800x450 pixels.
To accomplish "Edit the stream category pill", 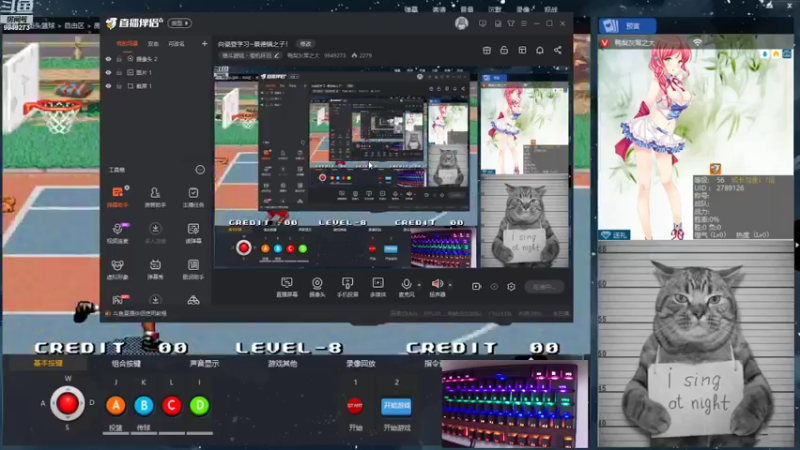I will tap(251, 56).
